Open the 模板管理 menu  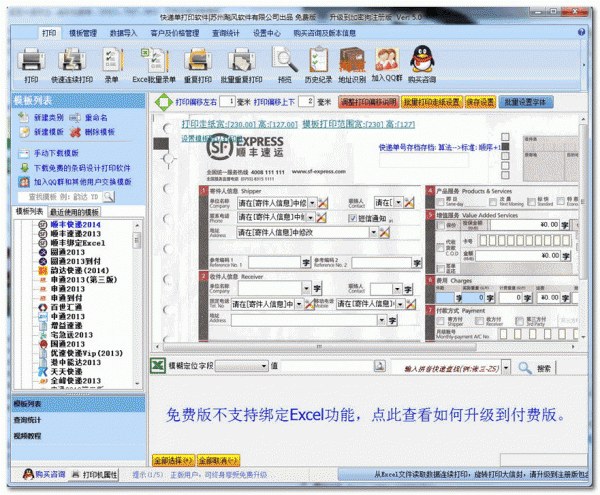pyautogui.click(x=83, y=33)
